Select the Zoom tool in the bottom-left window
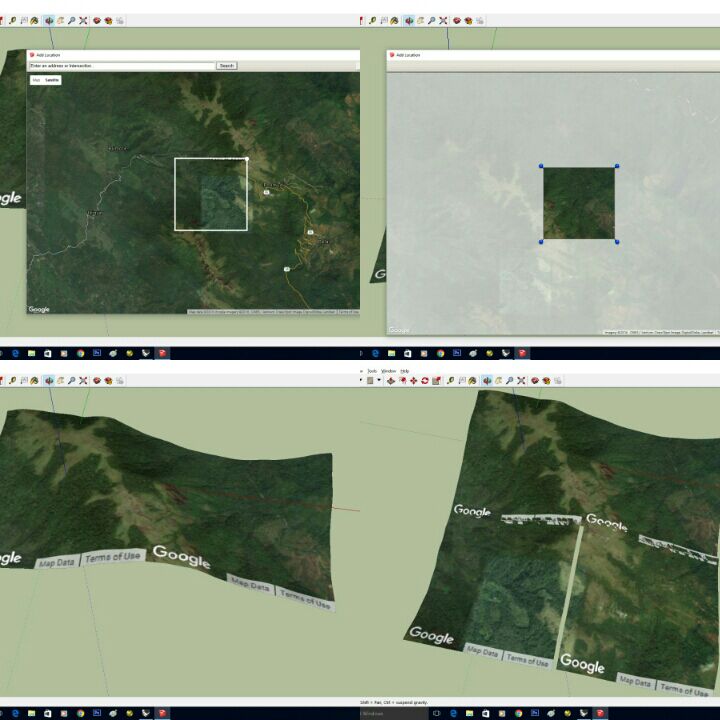 72,381
